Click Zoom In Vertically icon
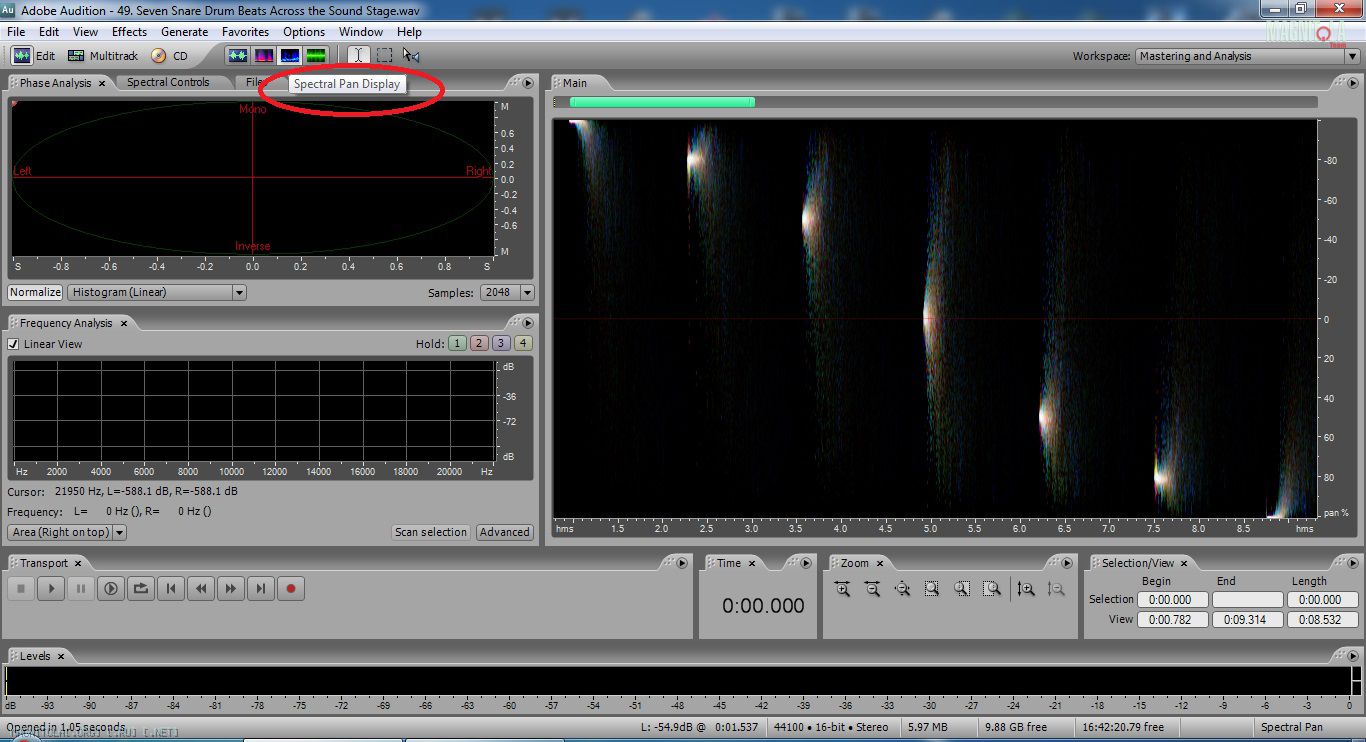This screenshot has width=1366, height=742. 1026,589
